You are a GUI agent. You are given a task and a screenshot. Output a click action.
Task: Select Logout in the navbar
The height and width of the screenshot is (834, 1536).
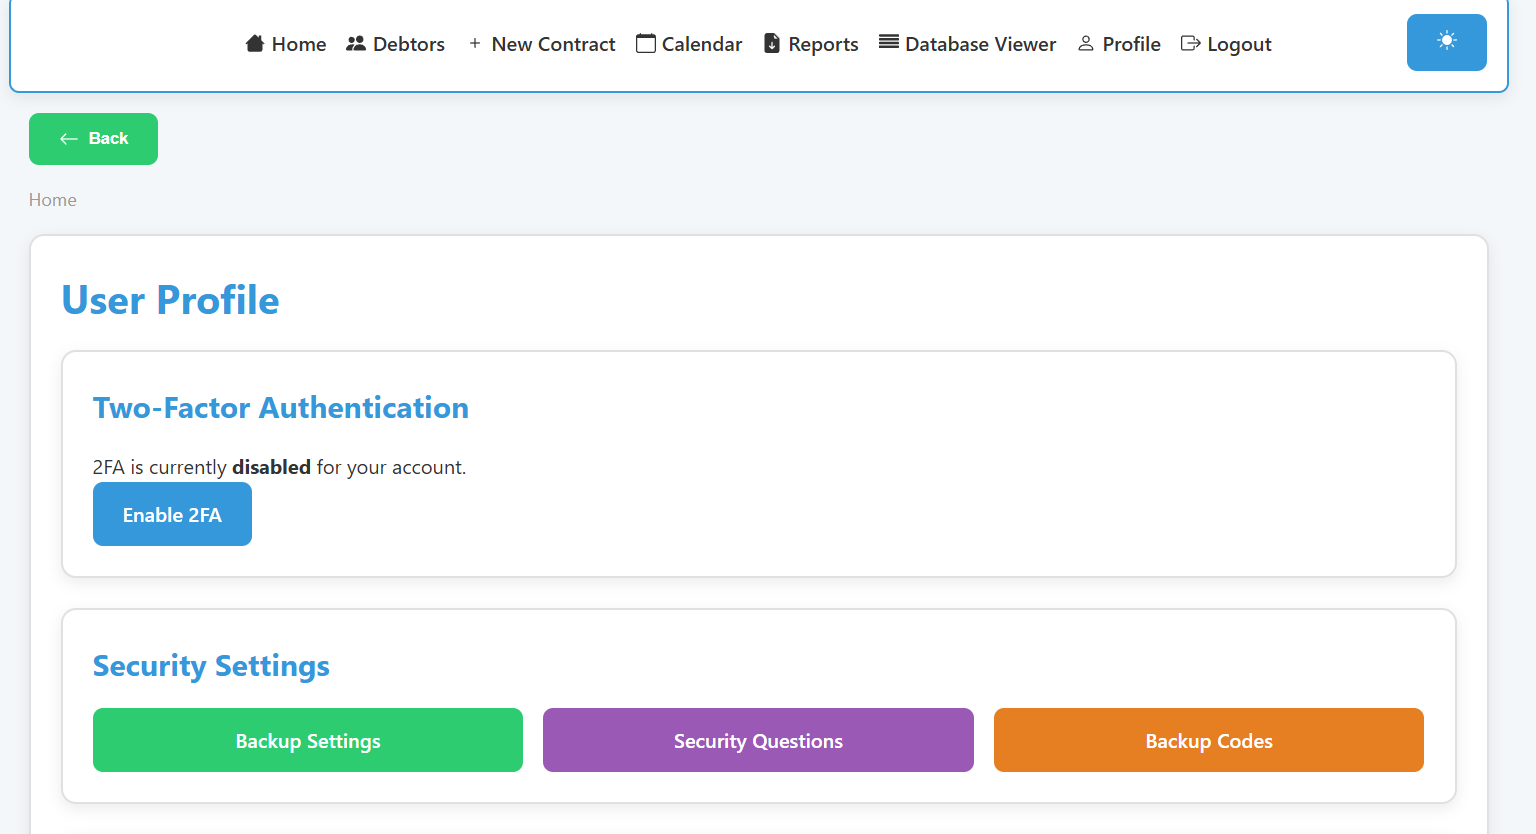[x=1226, y=44]
